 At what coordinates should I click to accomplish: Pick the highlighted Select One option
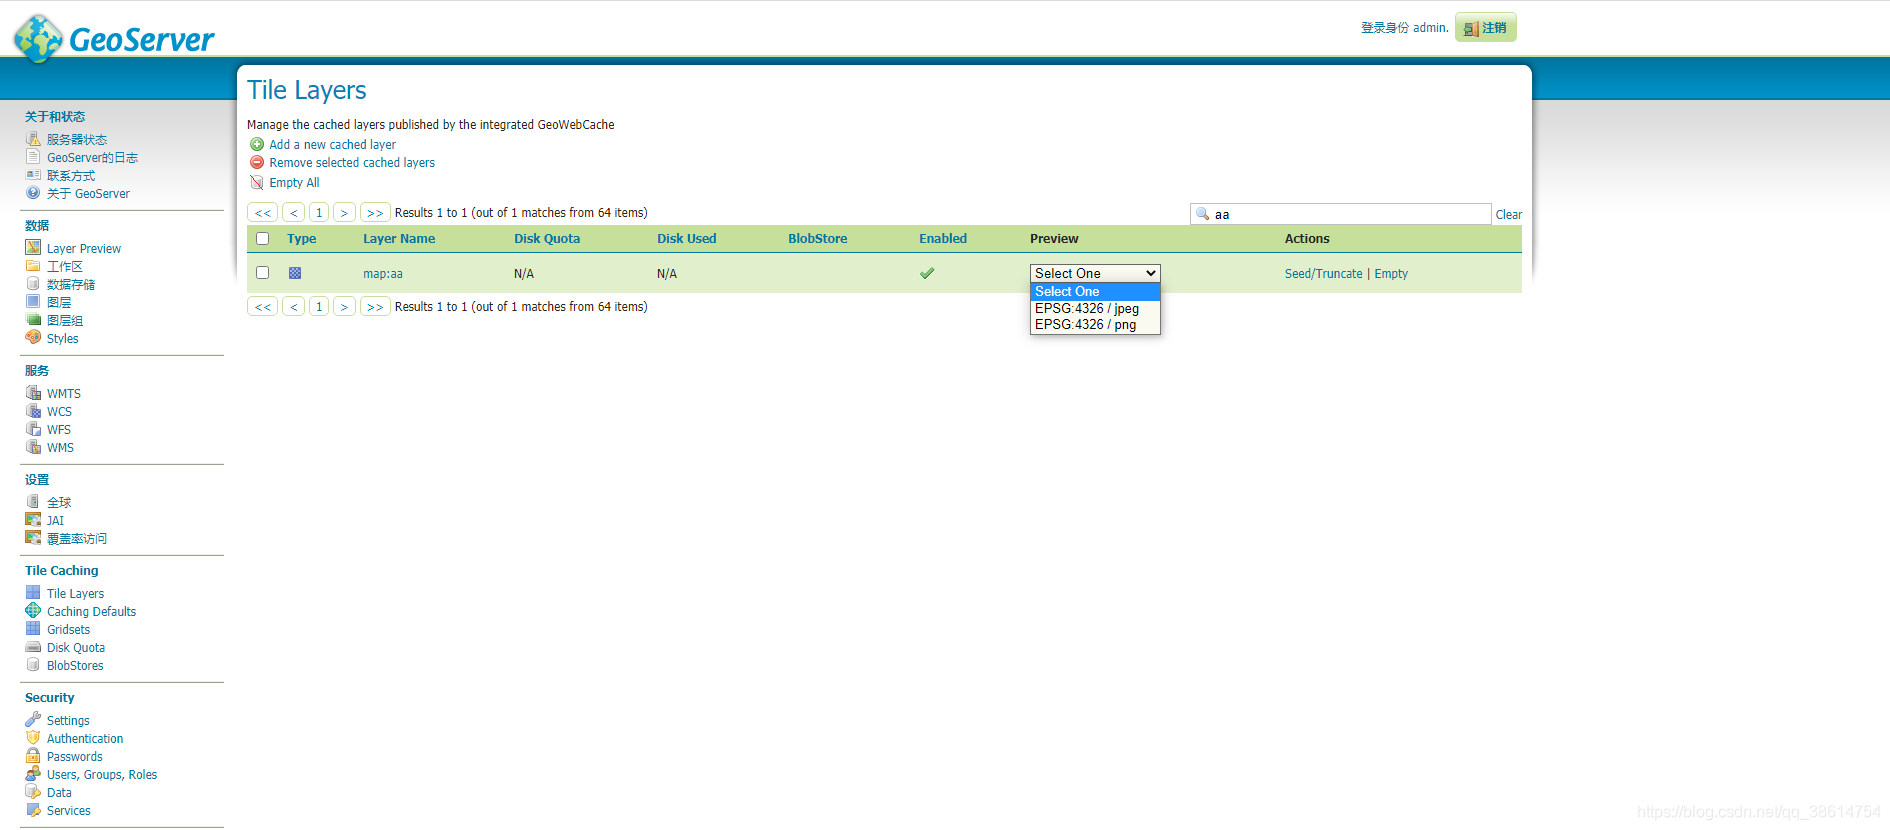point(1095,291)
